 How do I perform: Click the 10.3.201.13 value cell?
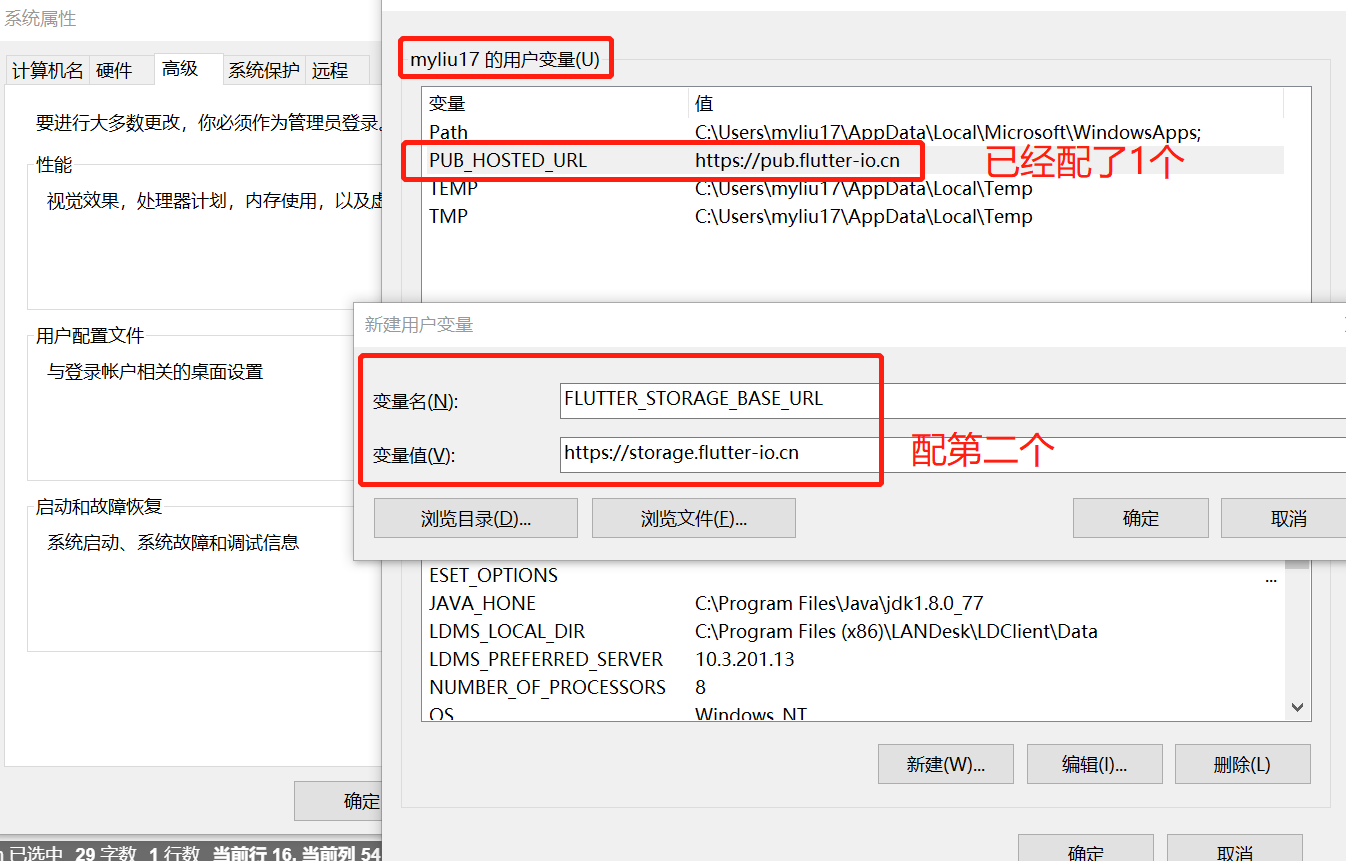pyautogui.click(x=745, y=659)
